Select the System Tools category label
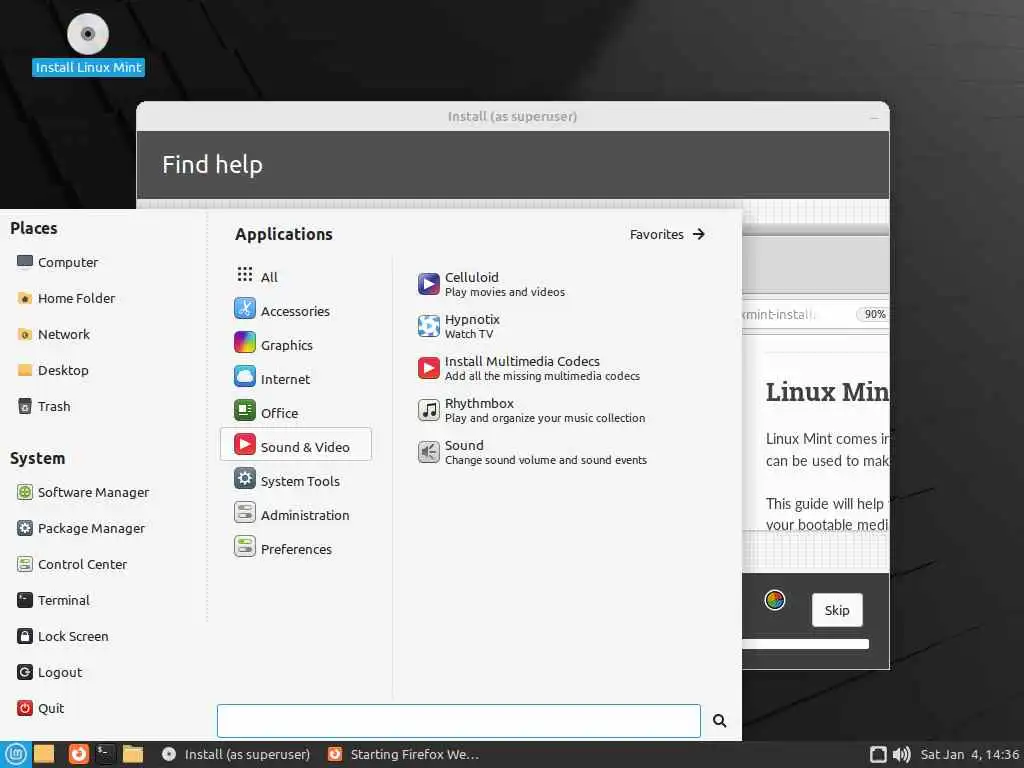1024x768 pixels. pos(300,481)
